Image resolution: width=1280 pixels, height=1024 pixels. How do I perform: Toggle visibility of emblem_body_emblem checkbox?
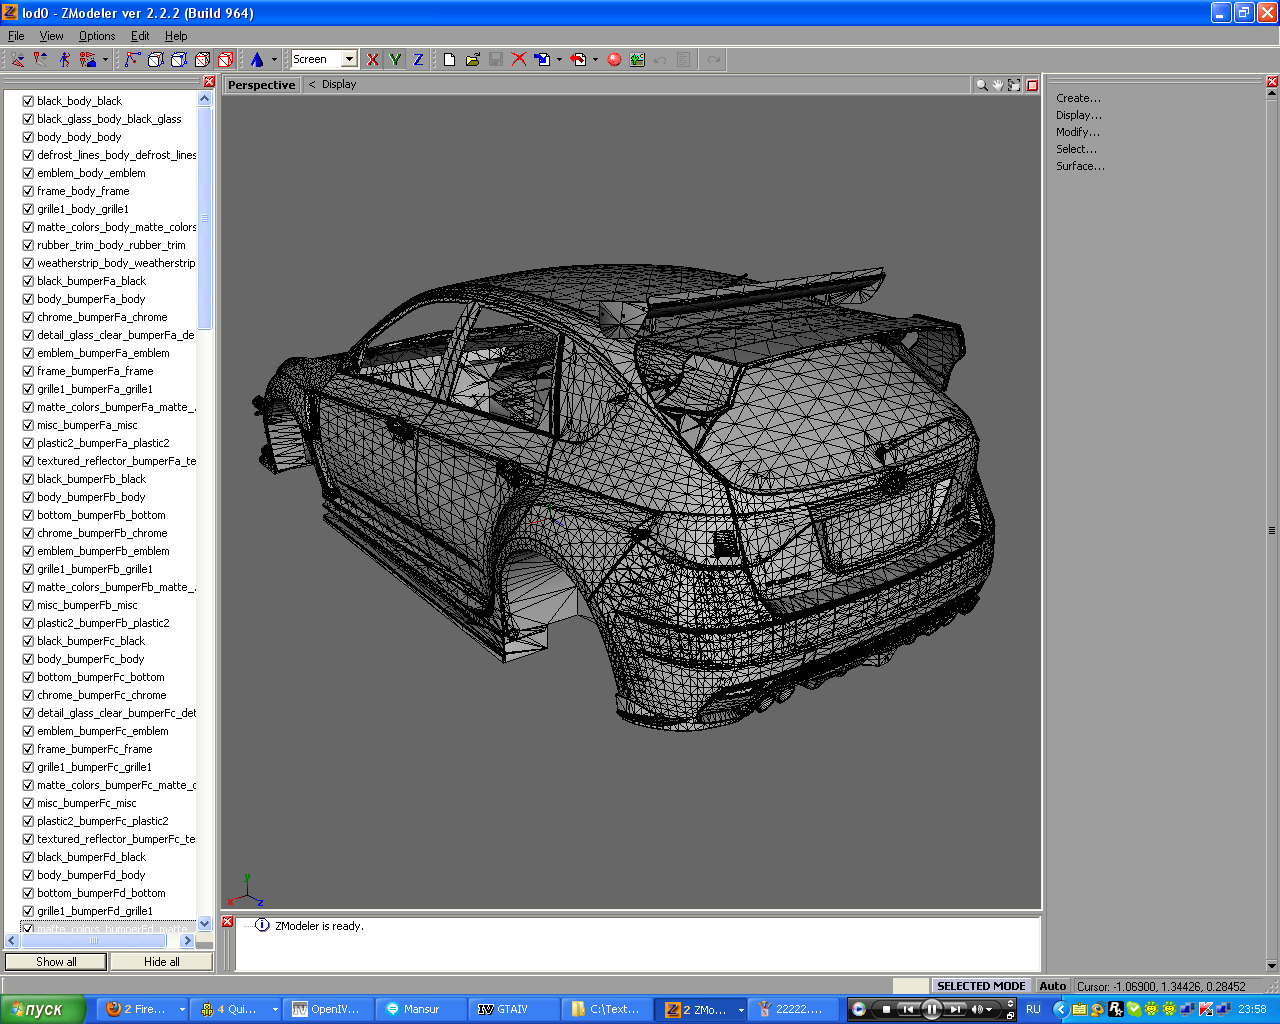[28, 173]
